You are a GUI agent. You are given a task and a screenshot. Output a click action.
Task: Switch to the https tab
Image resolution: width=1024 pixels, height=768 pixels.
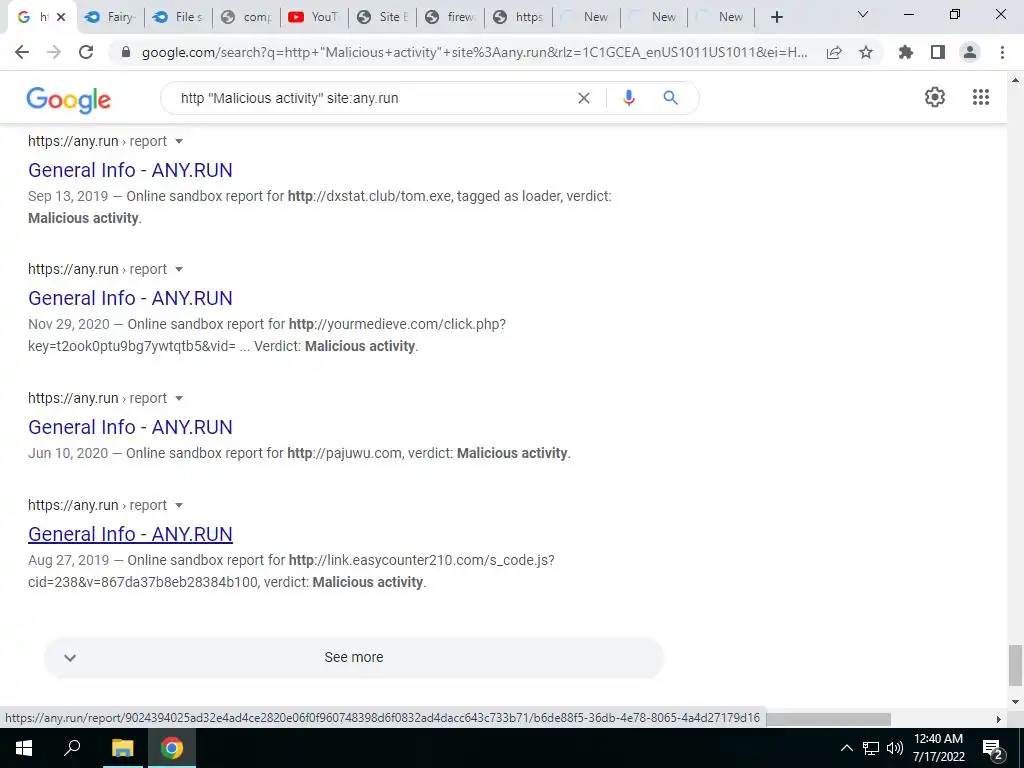click(519, 17)
